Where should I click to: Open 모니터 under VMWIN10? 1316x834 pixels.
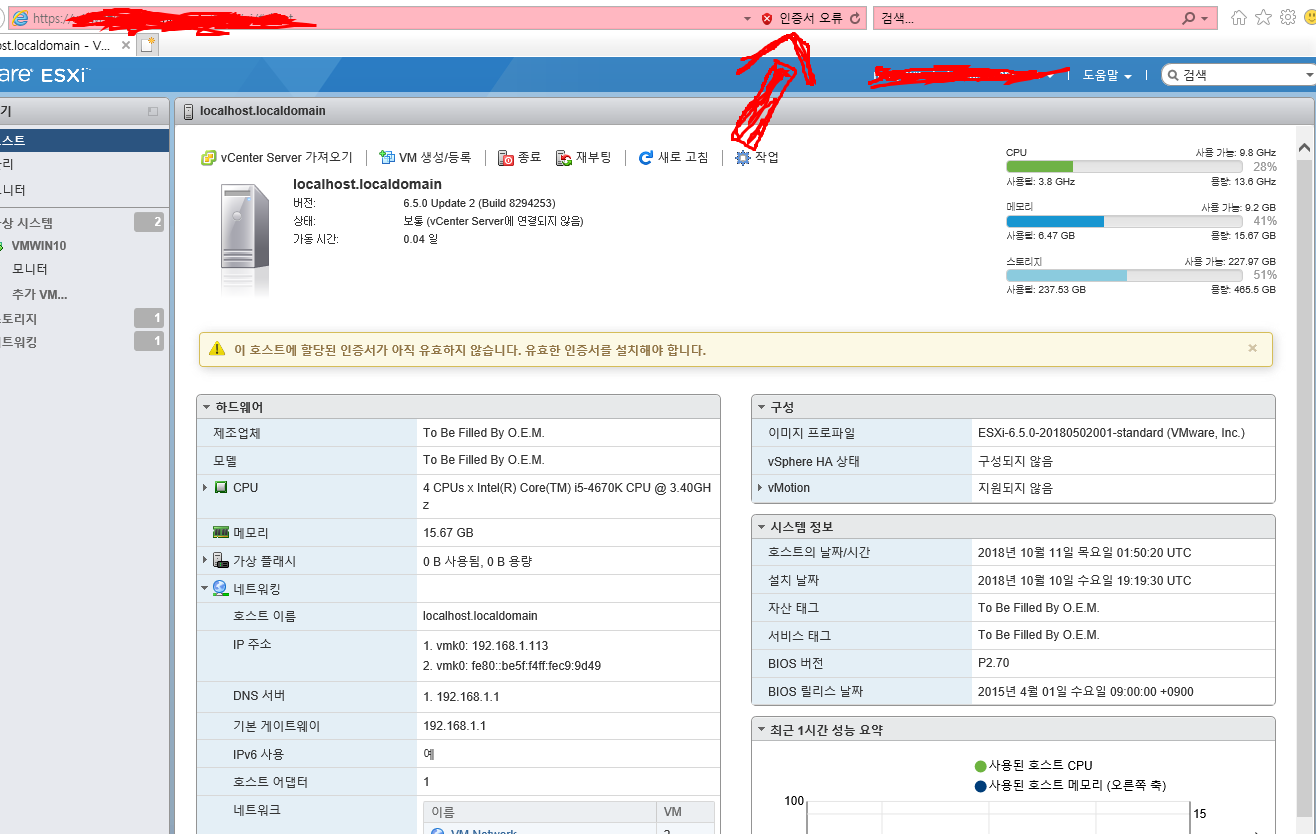pyautogui.click(x=30, y=269)
